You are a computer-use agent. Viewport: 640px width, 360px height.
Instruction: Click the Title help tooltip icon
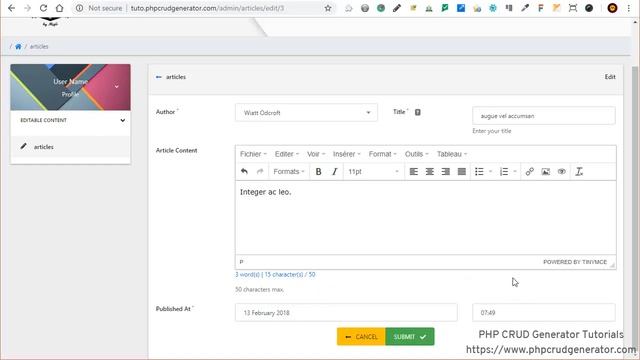click(418, 112)
